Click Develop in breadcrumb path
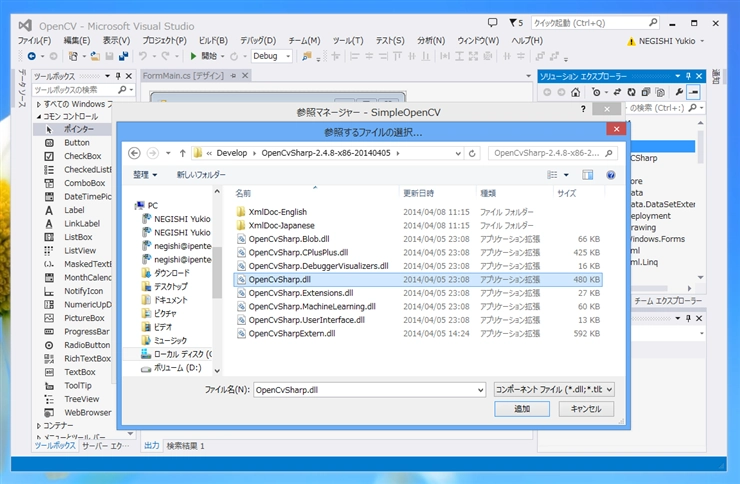This screenshot has height=484, width=740. point(232,153)
